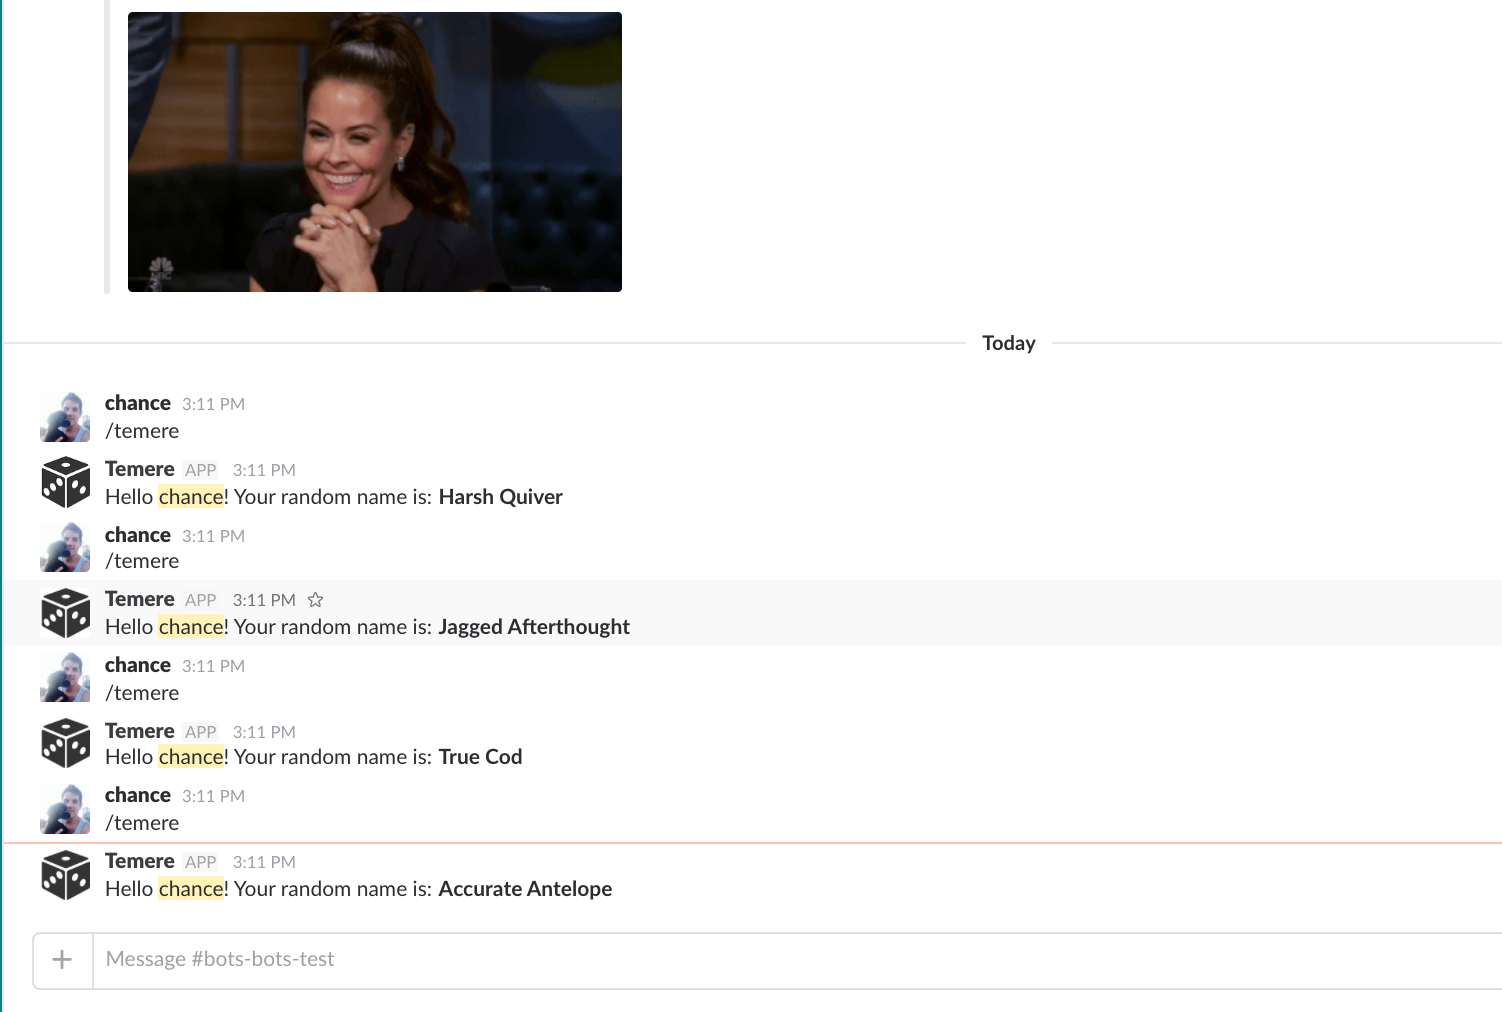The height and width of the screenshot is (1012, 1502).
Task: Click APP badge on the Jagged Afterthought message
Action: 201,600
